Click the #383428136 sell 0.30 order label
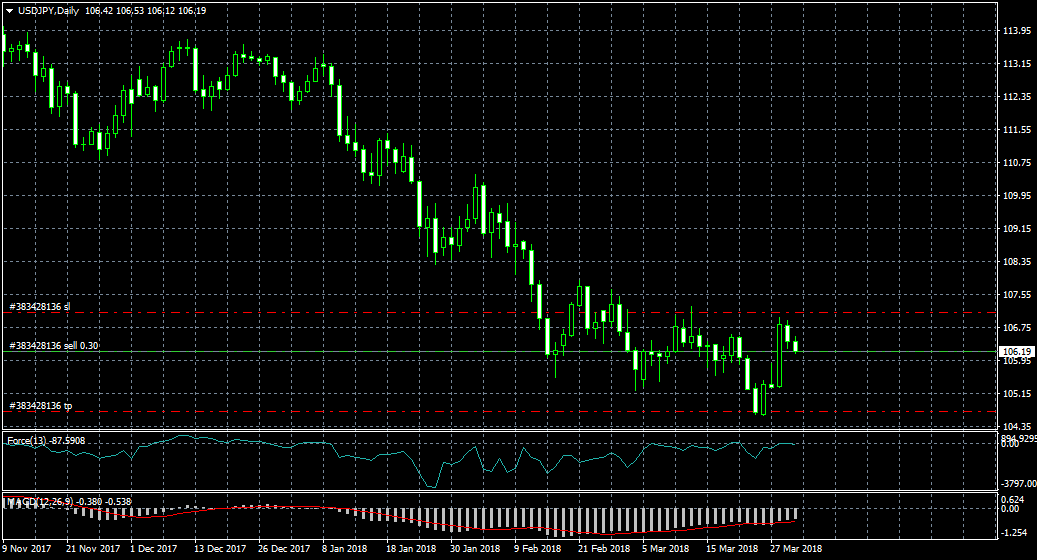Image resolution: width=1037 pixels, height=560 pixels. pos(53,345)
